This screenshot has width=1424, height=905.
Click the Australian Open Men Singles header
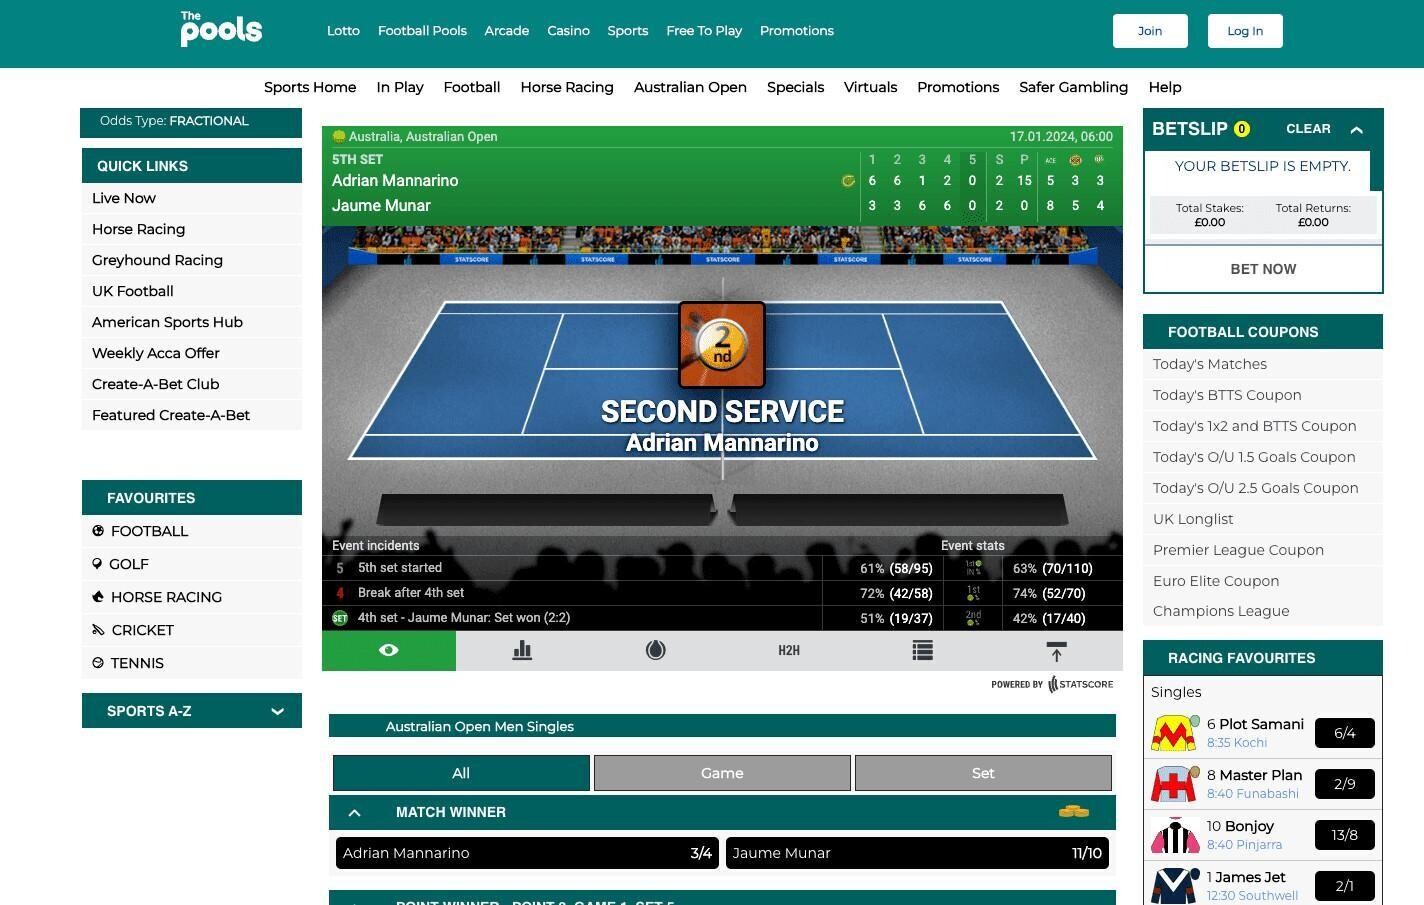click(722, 726)
